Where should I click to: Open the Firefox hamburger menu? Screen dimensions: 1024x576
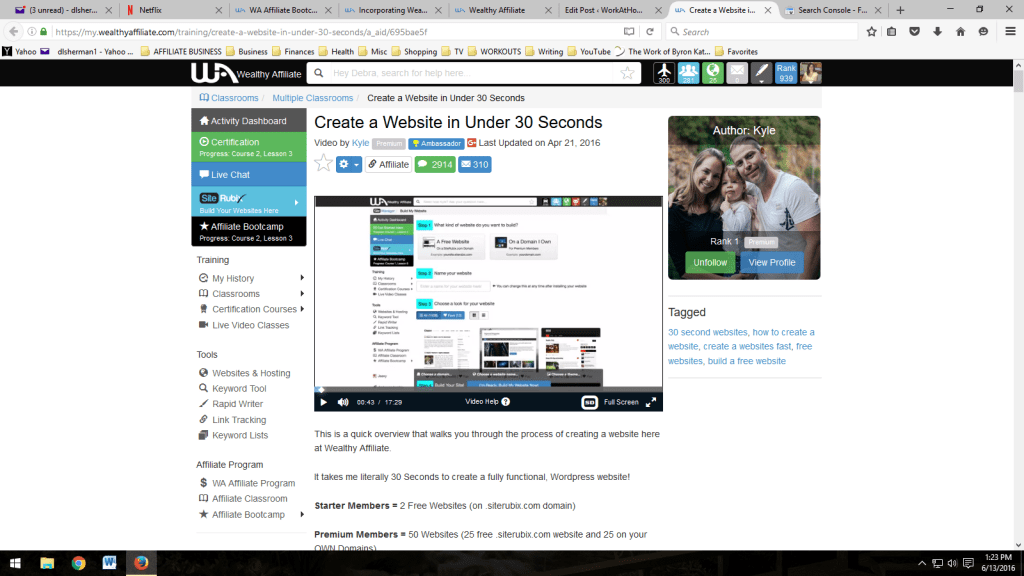click(x=1010, y=31)
